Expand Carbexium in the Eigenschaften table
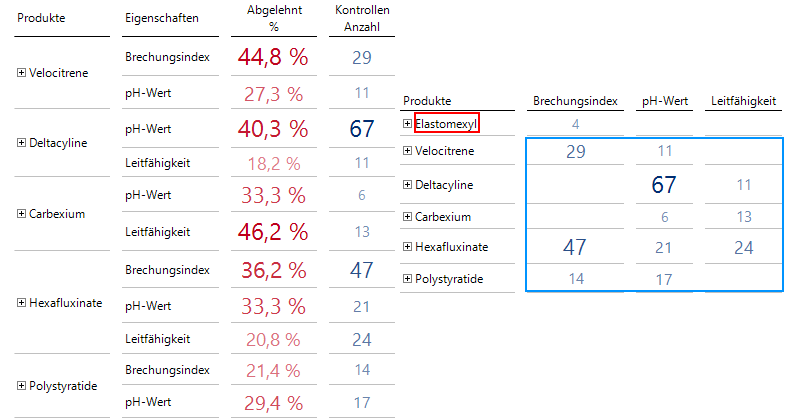The width and height of the screenshot is (794, 419). 22,214
